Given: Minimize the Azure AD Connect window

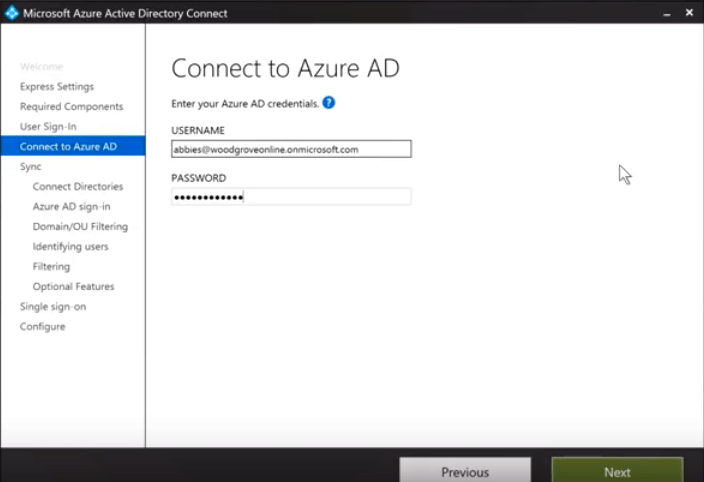Looking at the screenshot, I should pos(667,13).
